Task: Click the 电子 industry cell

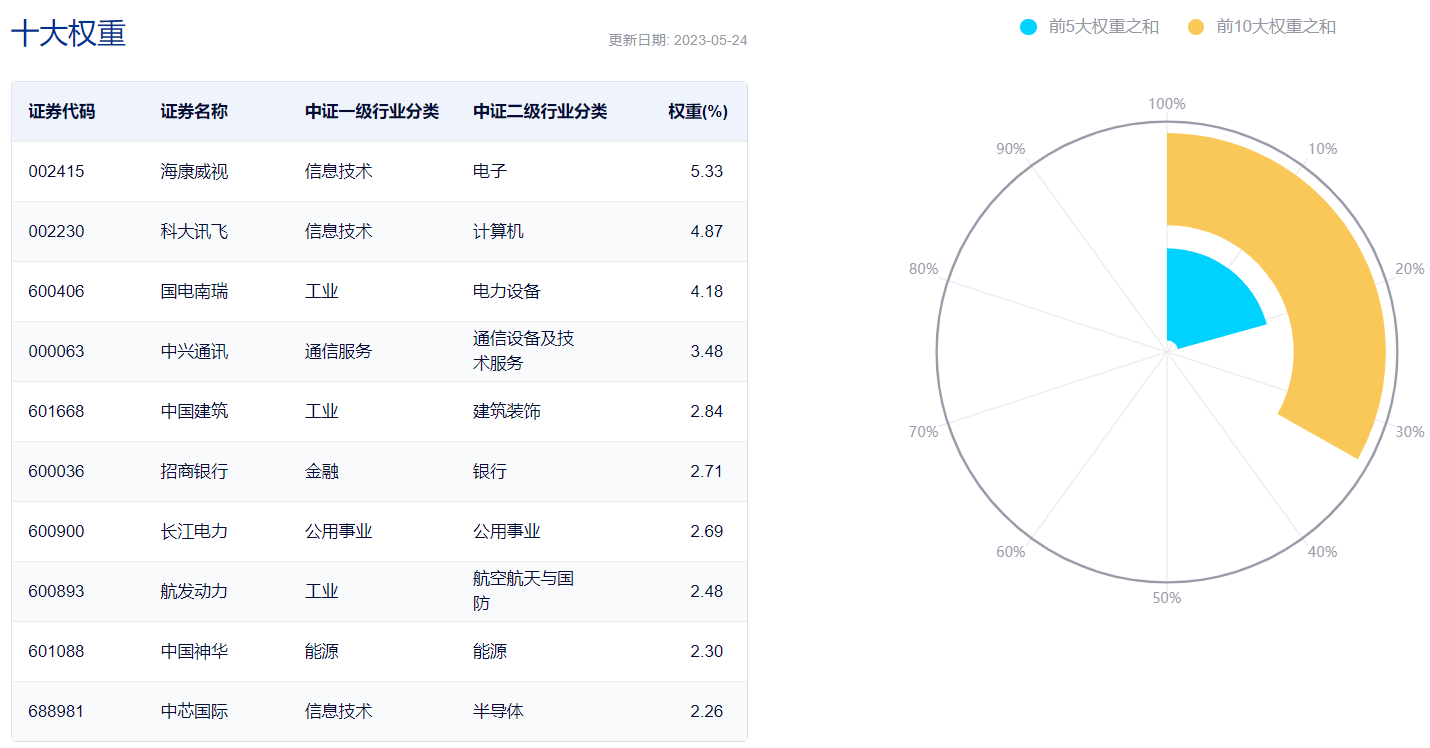Action: coord(489,172)
